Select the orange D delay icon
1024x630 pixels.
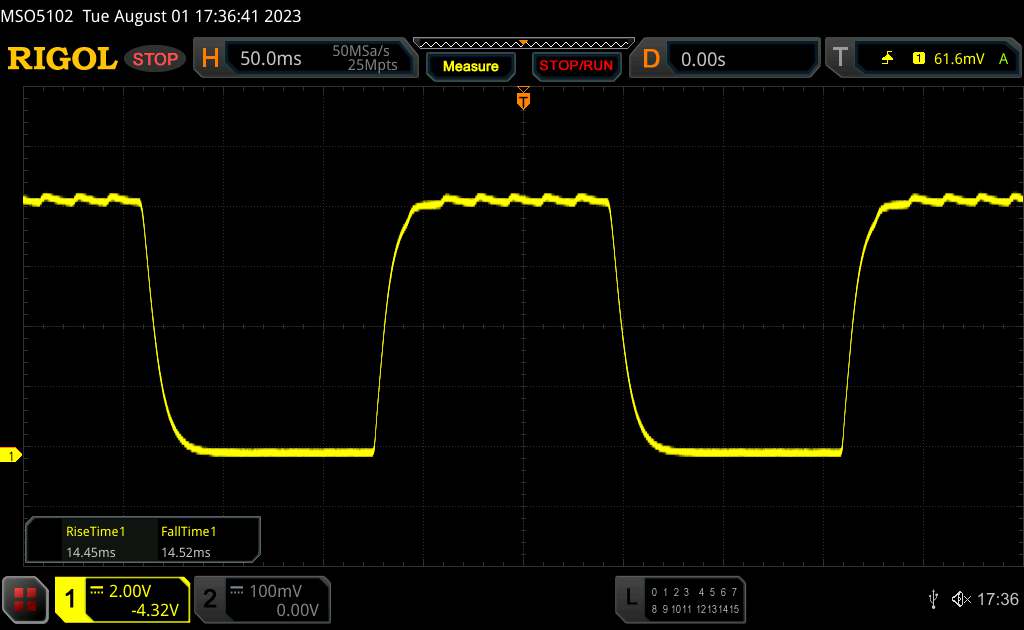pos(651,59)
